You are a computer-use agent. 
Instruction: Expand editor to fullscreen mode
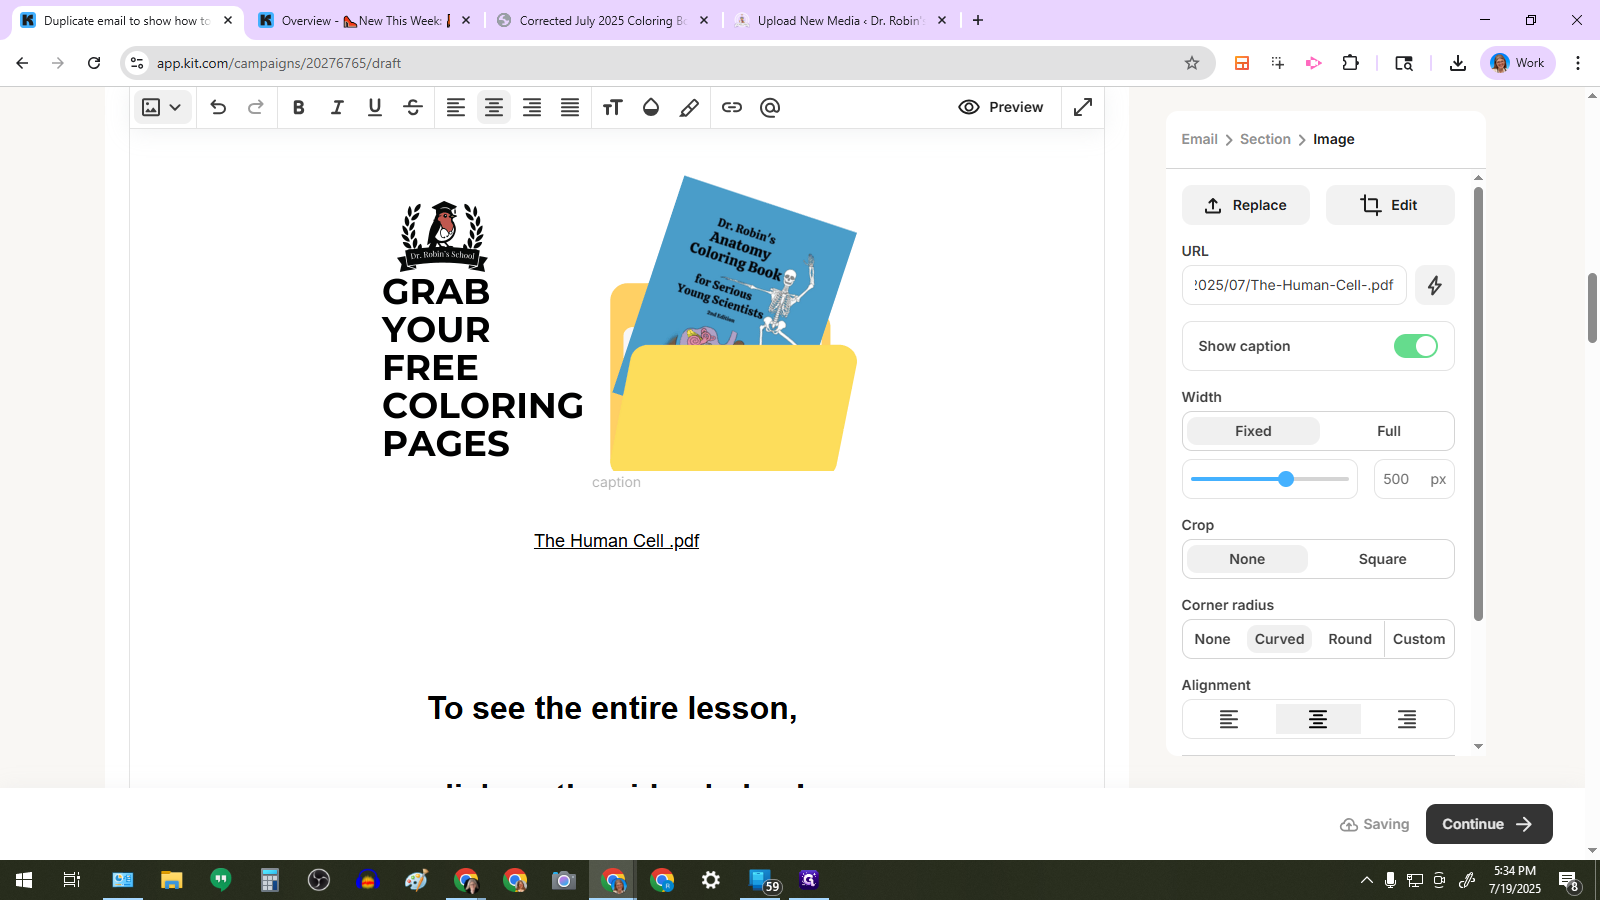(x=1082, y=107)
